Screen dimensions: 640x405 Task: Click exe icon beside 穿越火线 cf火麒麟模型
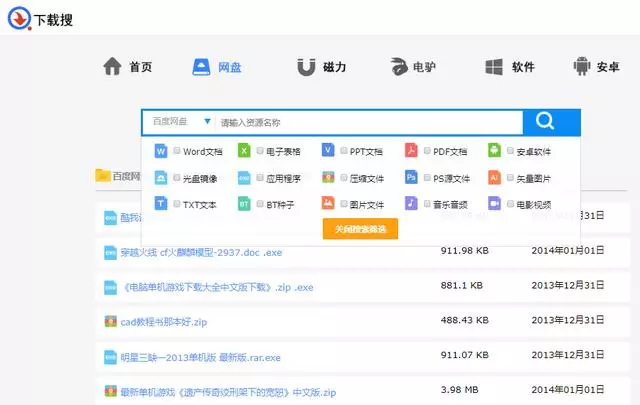coord(111,253)
